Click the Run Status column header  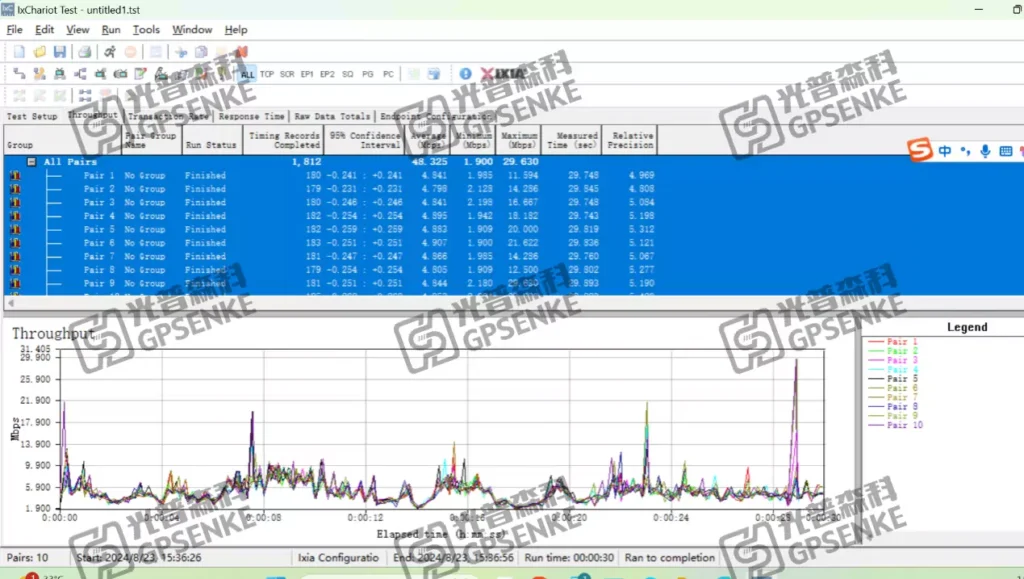[212, 140]
